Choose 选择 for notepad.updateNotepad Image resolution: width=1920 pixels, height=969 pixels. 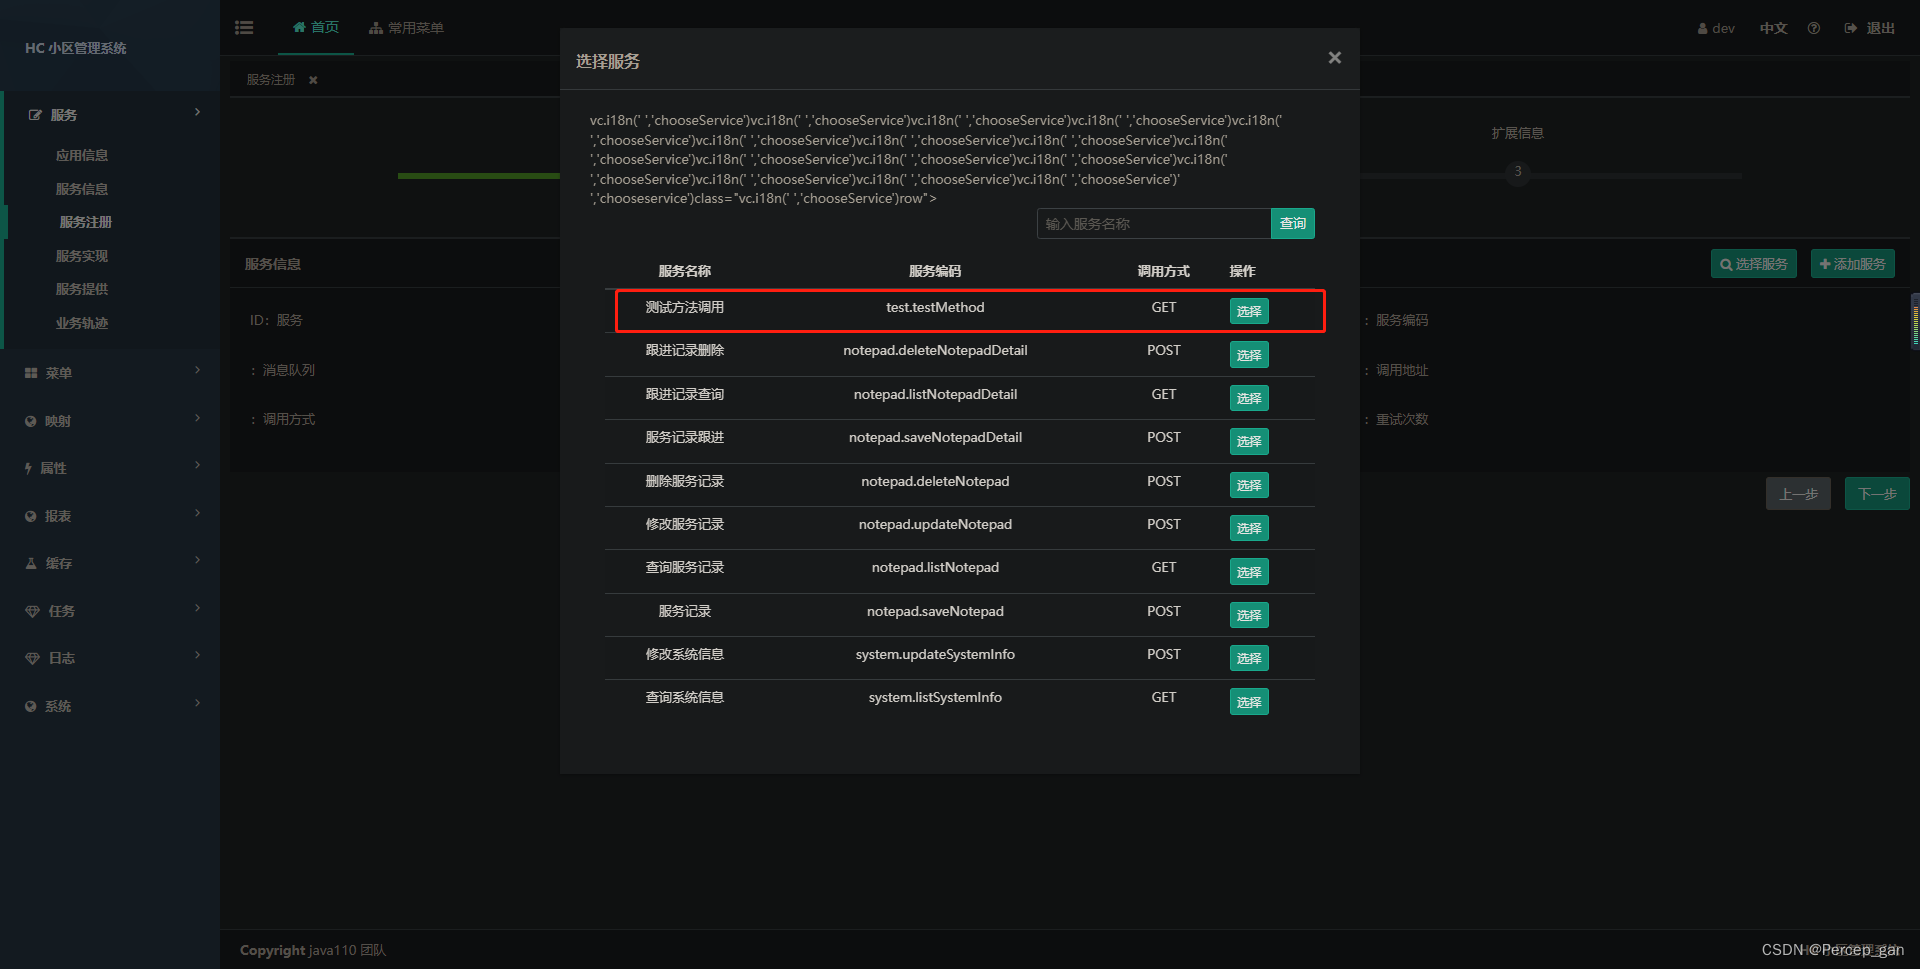click(1249, 528)
